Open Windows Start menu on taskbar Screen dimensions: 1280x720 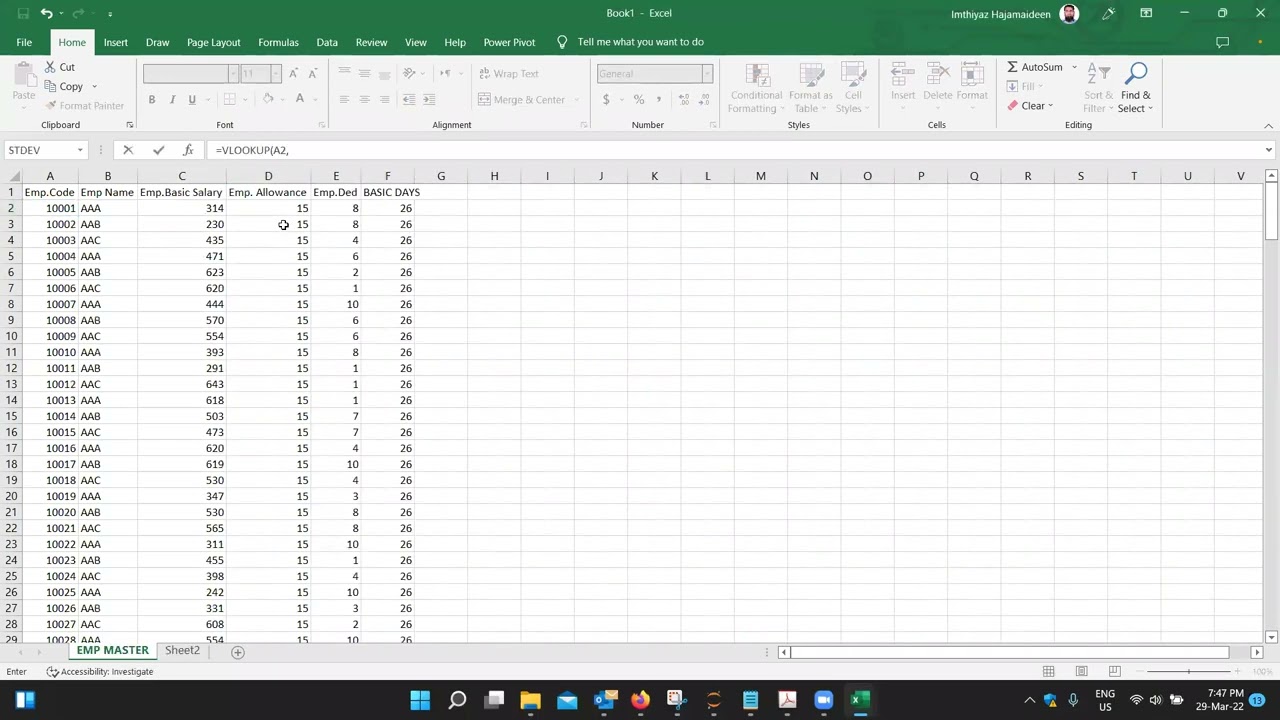(420, 700)
